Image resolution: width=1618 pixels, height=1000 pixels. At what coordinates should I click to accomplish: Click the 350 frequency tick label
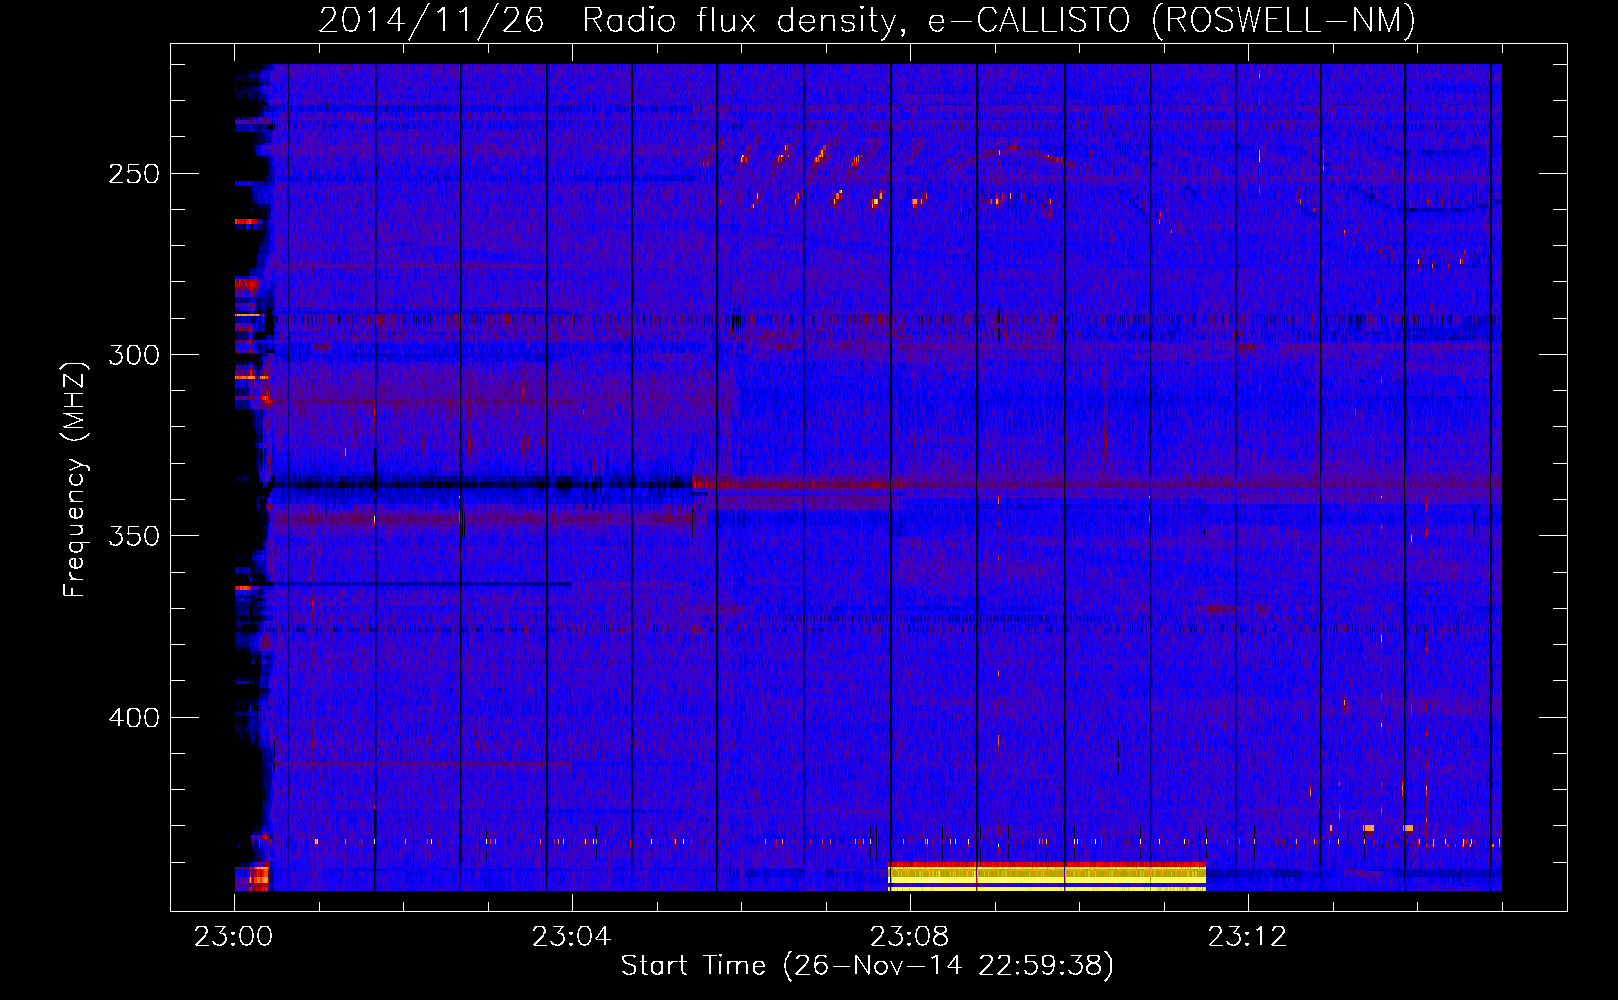[134, 536]
